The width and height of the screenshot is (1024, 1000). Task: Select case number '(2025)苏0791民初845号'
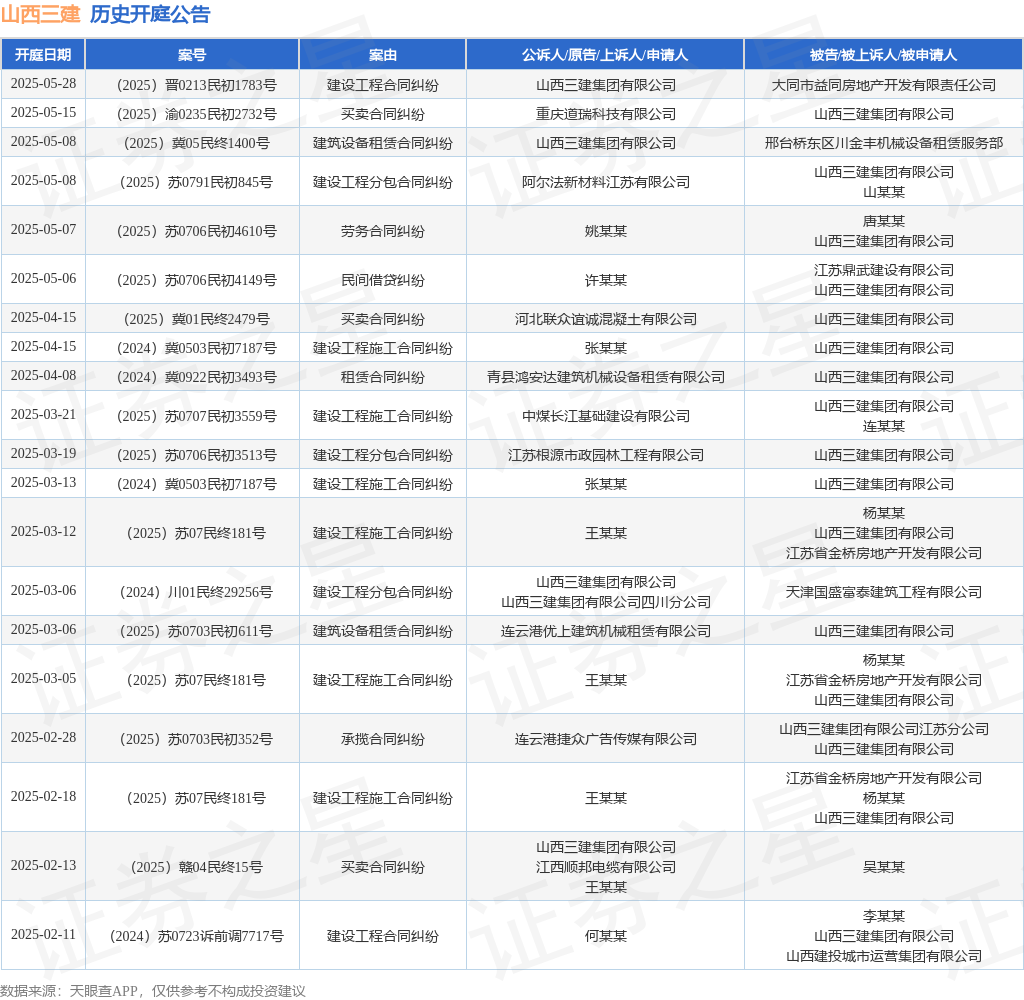click(197, 182)
